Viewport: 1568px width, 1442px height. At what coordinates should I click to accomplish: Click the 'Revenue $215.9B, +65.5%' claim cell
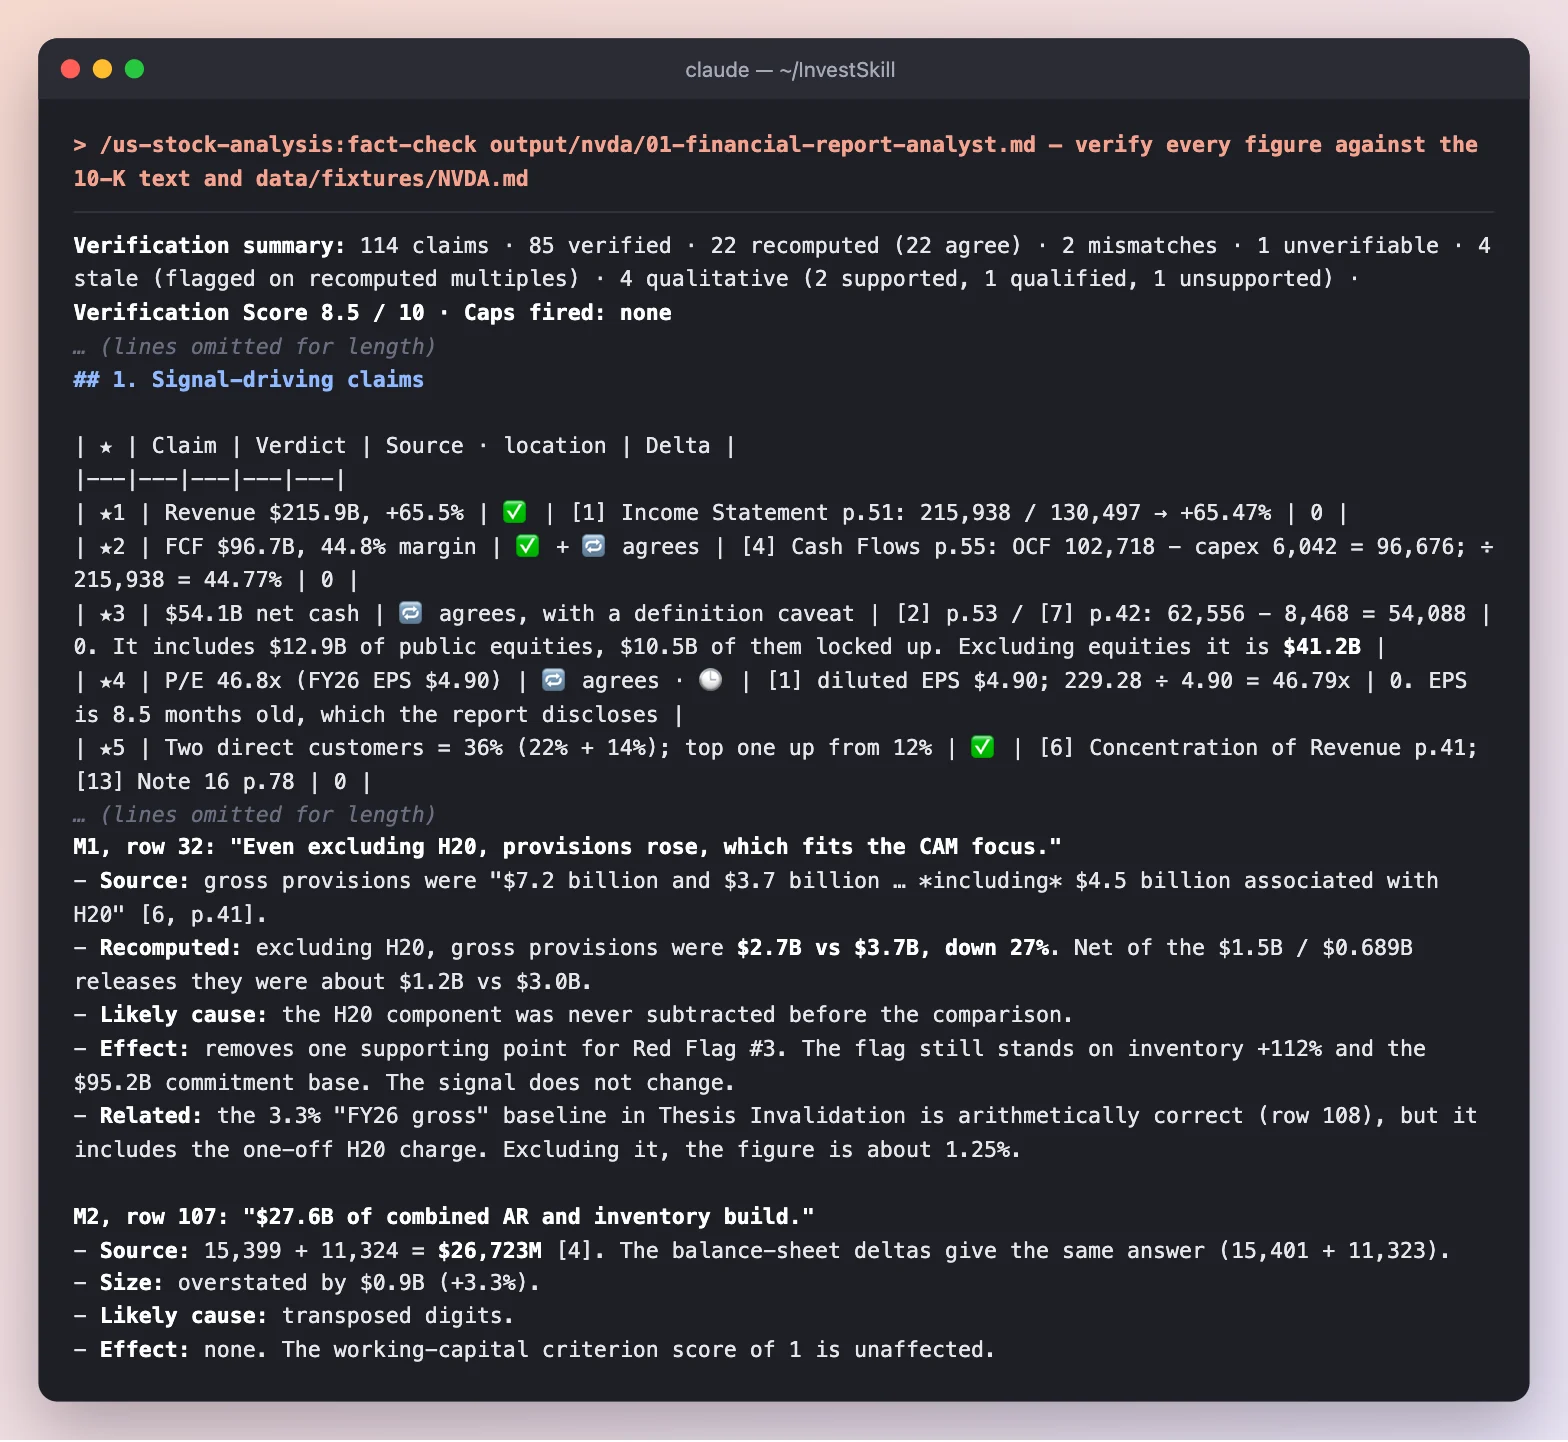(x=314, y=513)
